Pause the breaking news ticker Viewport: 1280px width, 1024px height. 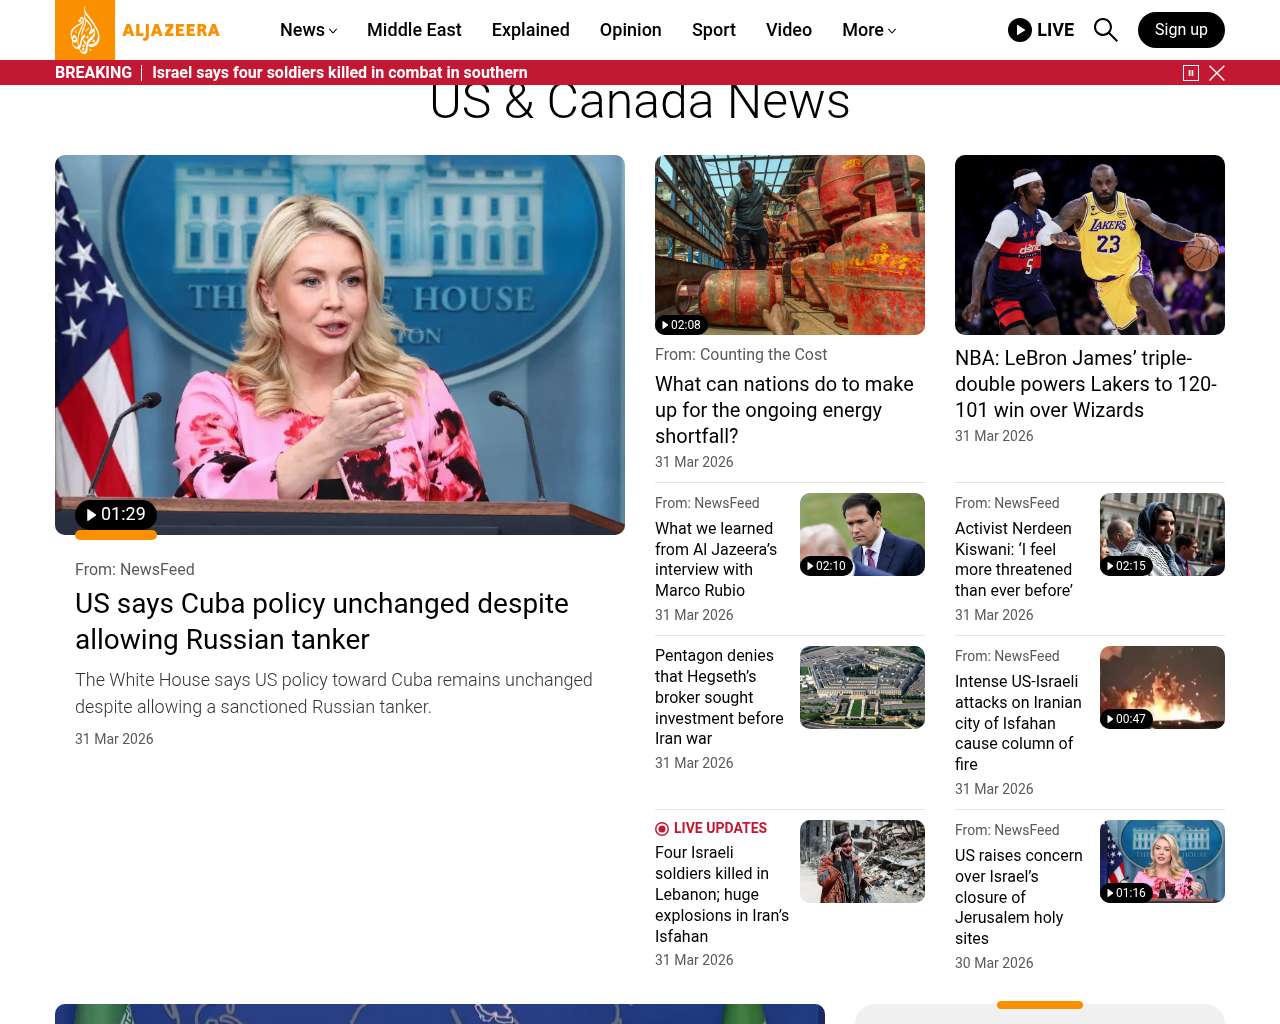[1190, 73]
